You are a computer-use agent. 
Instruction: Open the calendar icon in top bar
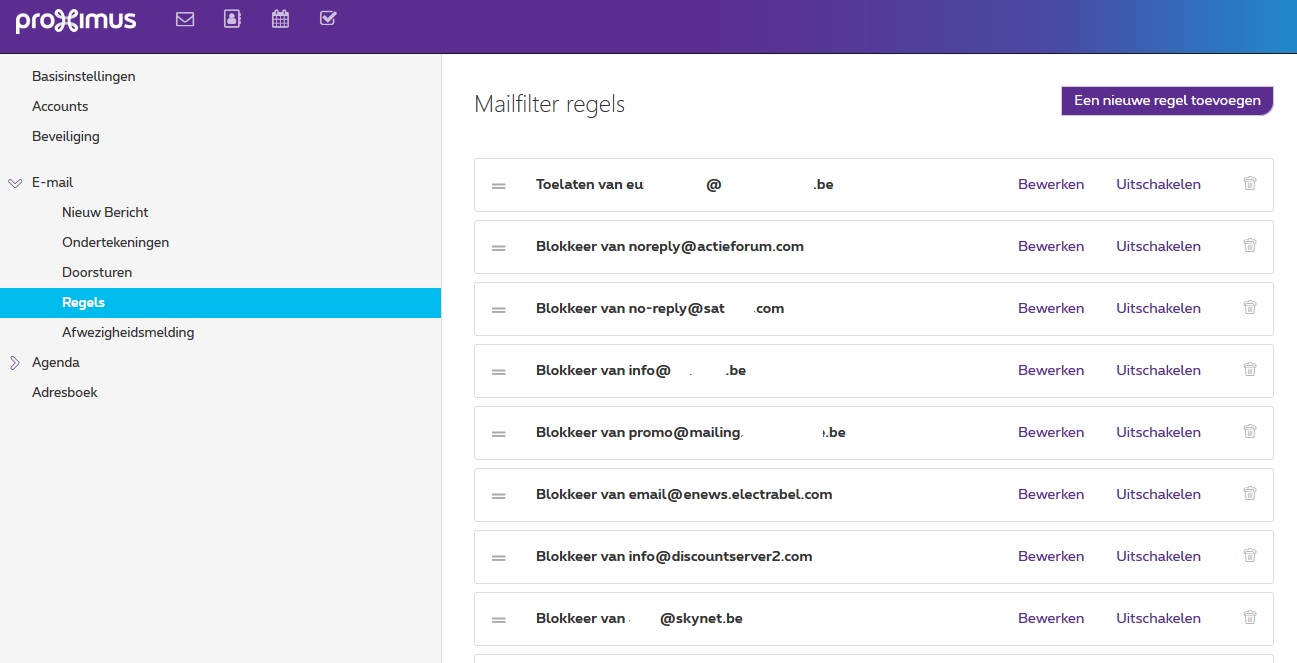[280, 19]
